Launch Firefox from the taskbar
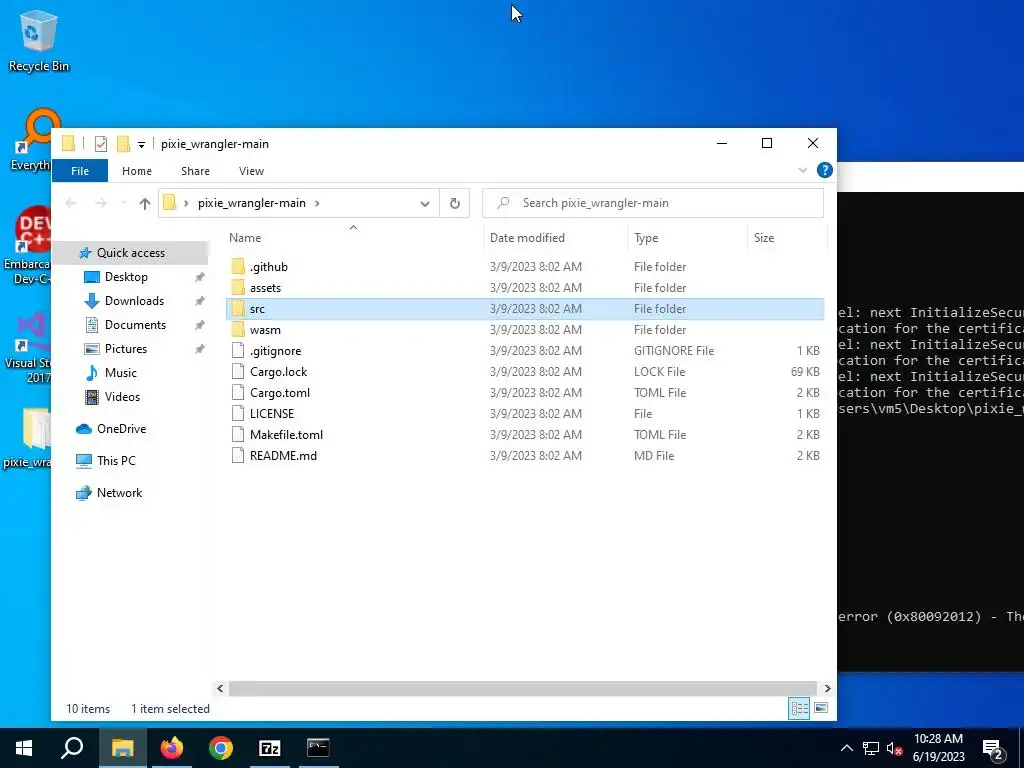 (x=172, y=748)
